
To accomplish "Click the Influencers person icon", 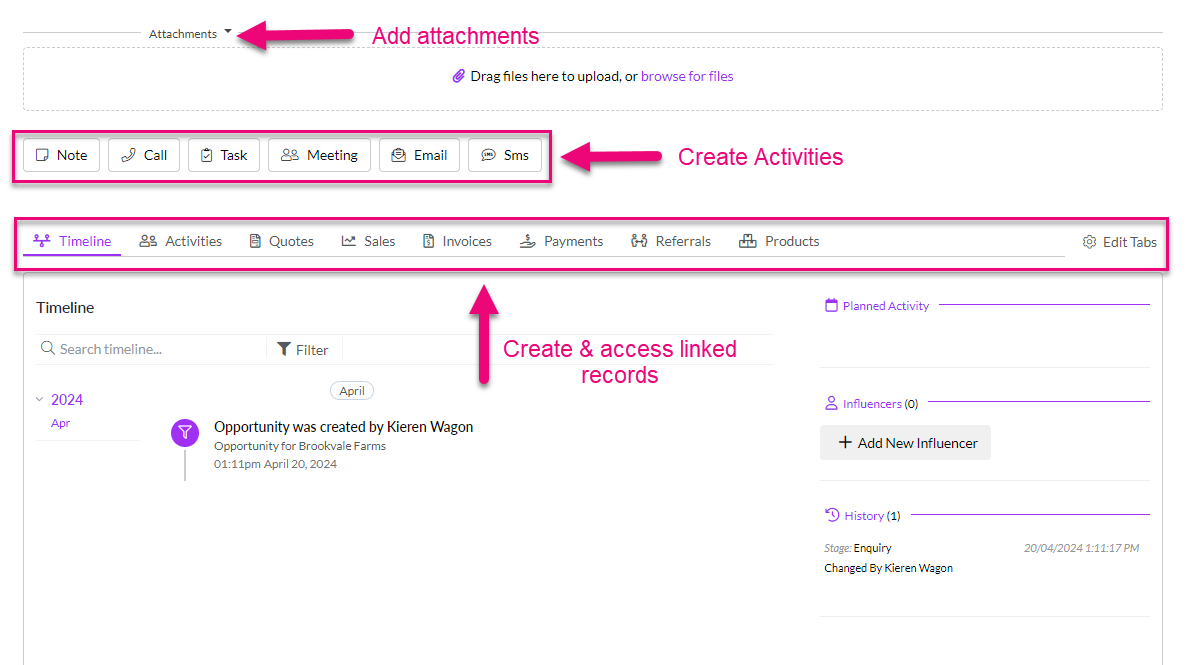I will click(831, 404).
